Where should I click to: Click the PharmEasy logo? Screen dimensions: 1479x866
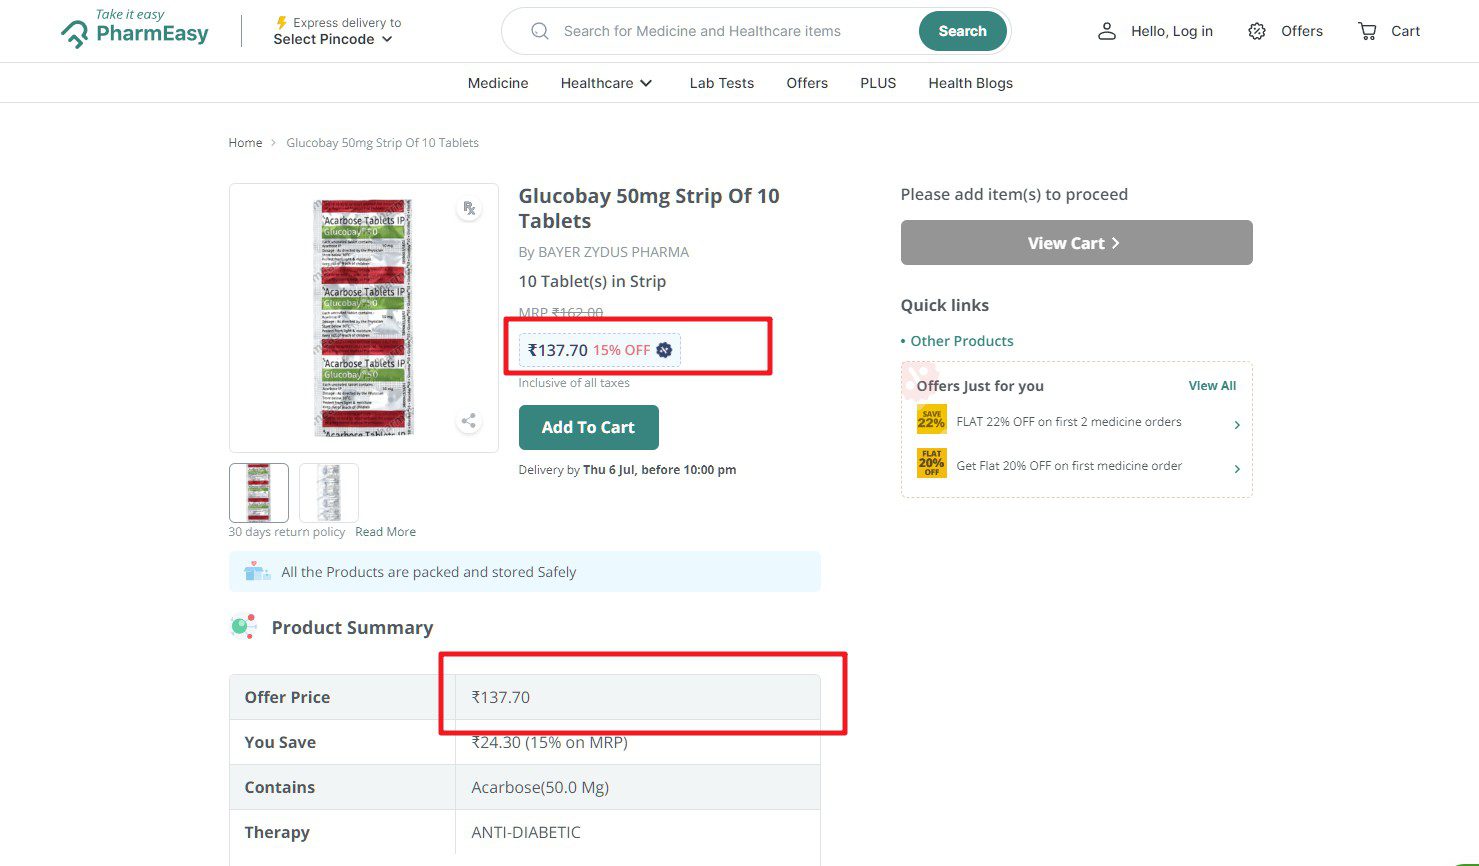click(x=135, y=29)
